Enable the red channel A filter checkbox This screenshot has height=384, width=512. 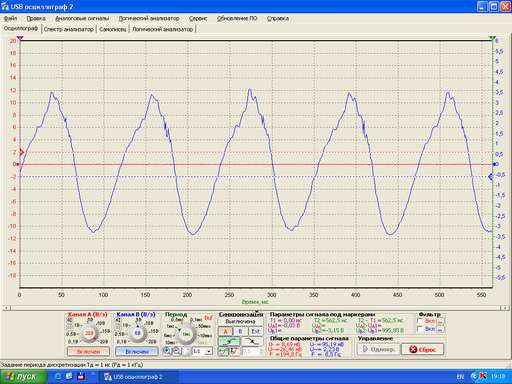[420, 321]
